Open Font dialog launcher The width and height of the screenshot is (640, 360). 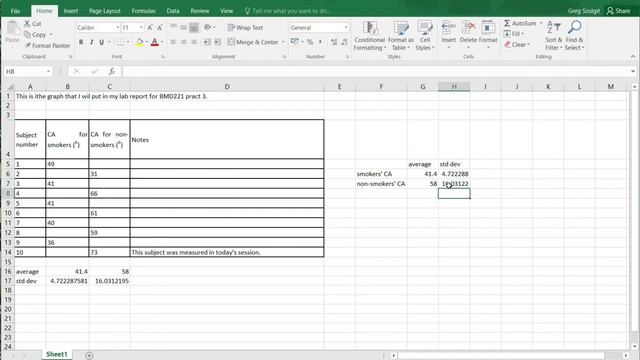[163, 57]
